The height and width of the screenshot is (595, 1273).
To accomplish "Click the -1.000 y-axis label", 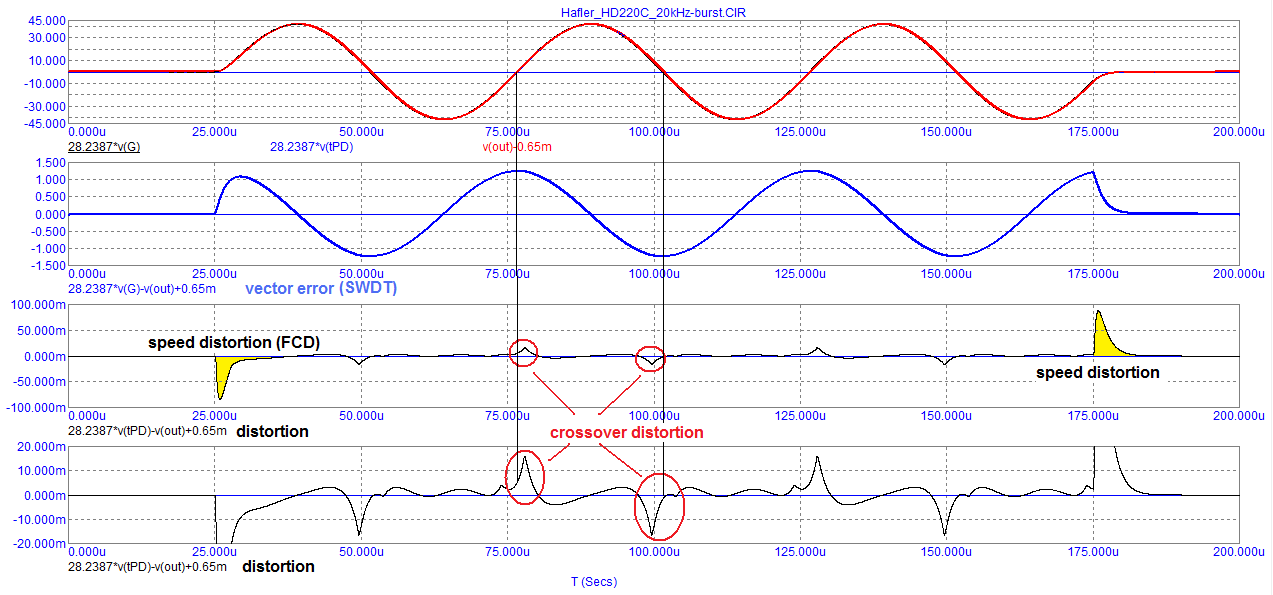I will (x=48, y=249).
